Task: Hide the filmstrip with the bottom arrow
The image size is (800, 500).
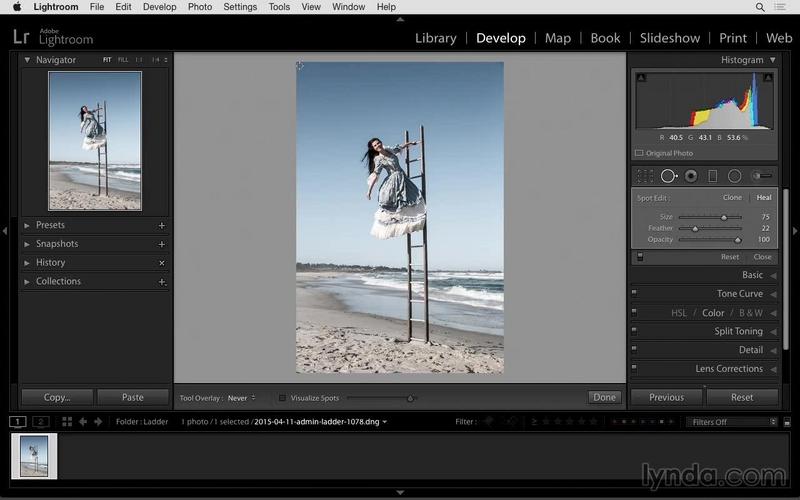Action: 400,493
